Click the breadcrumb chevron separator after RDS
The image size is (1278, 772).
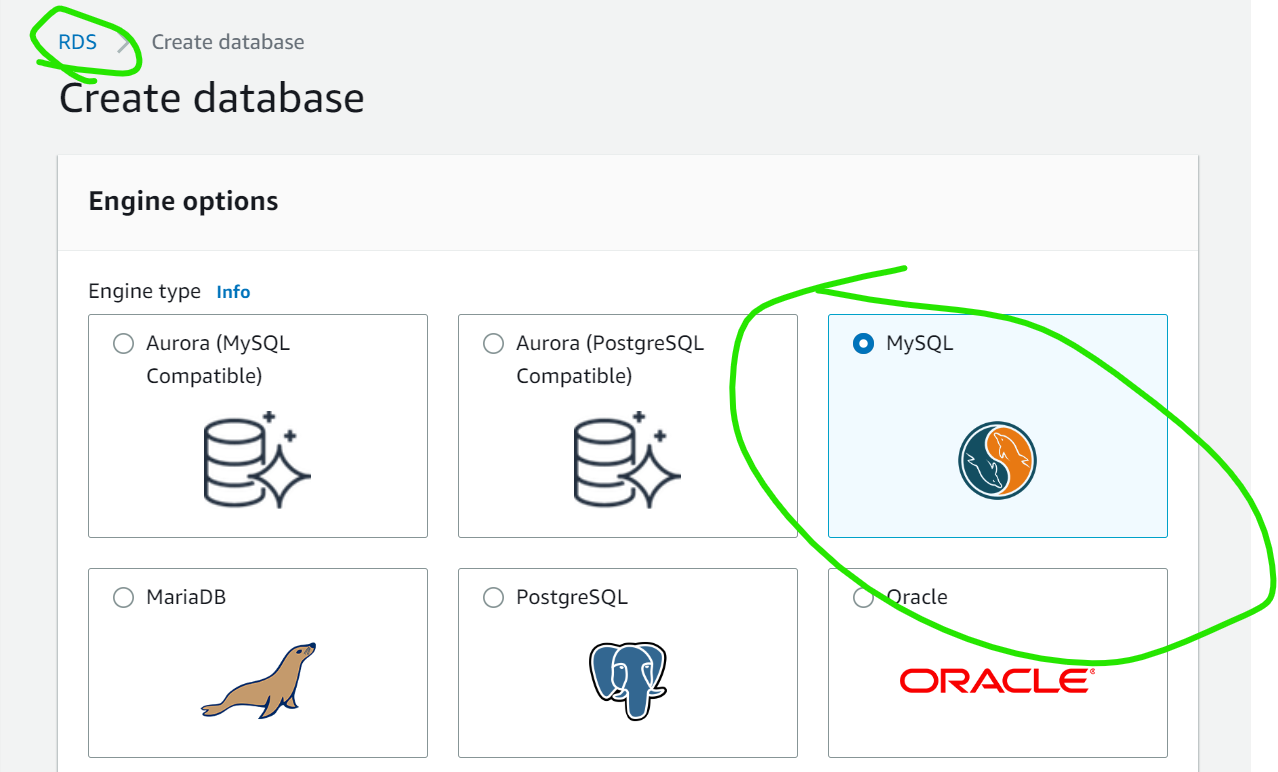124,43
